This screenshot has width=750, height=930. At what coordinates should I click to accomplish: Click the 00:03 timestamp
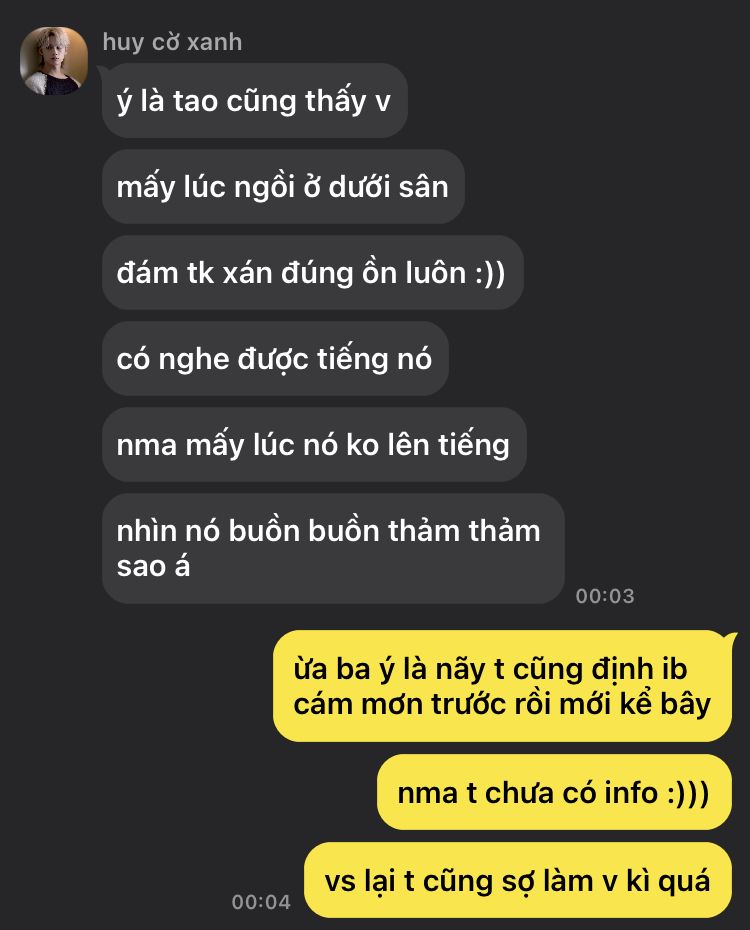[x=605, y=595]
